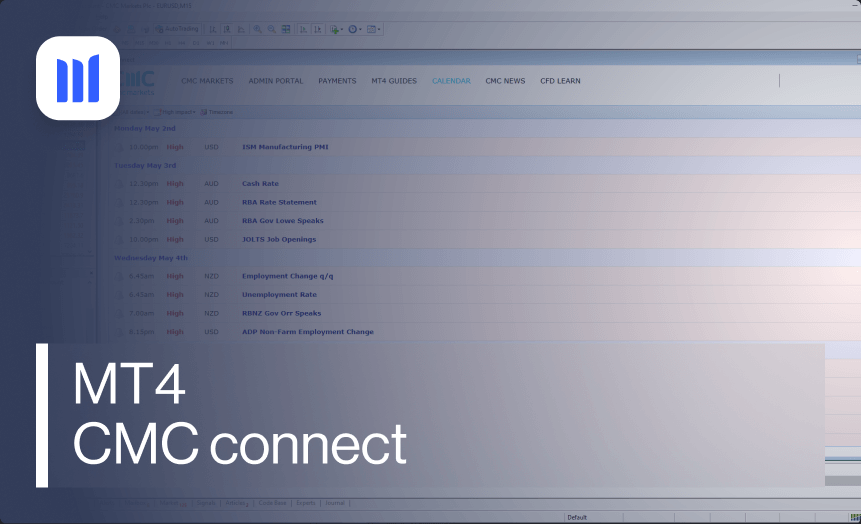Expand the Indicators dropdown arrow

pyautogui.click(x=342, y=30)
